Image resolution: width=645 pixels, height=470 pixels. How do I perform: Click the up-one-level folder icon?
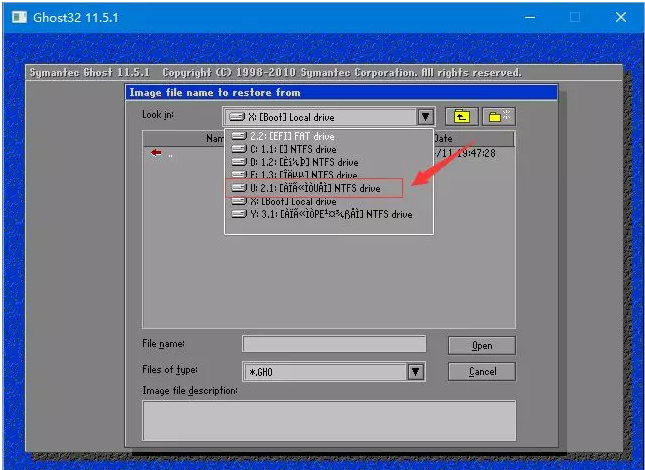coord(462,117)
